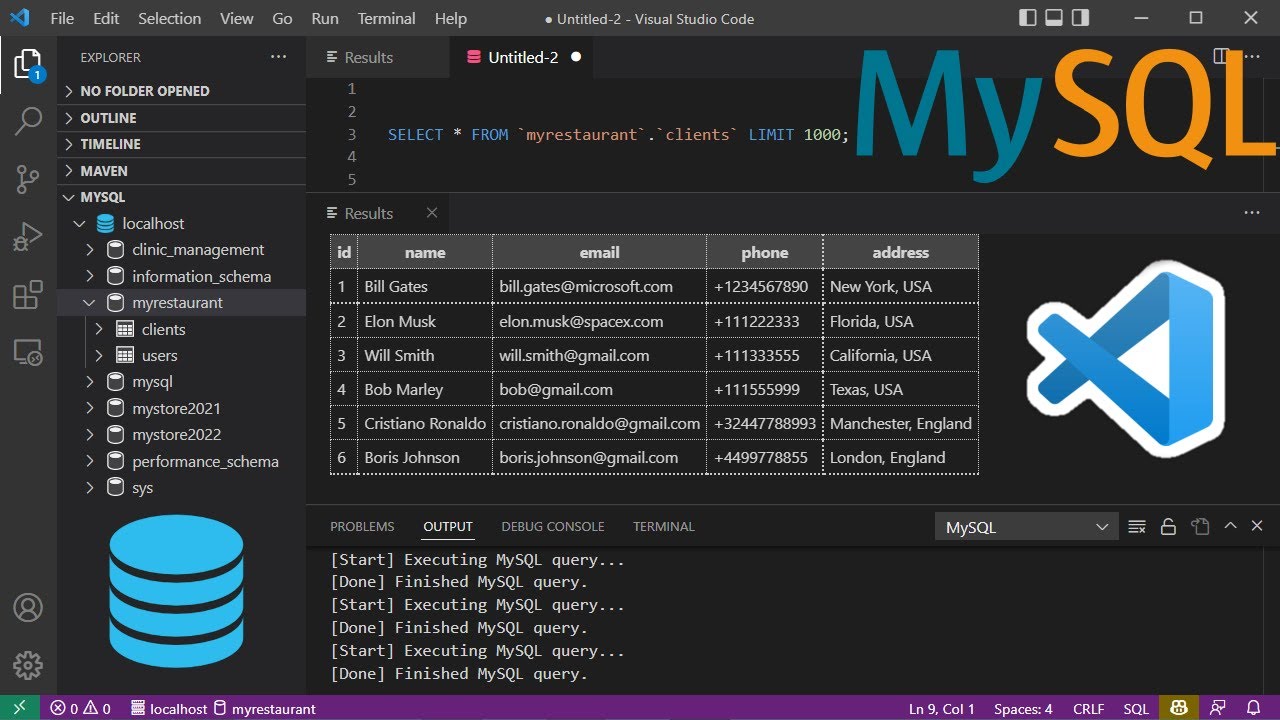The height and width of the screenshot is (720, 1280).
Task: Expand the OUTLINE section
Action: coord(182,118)
